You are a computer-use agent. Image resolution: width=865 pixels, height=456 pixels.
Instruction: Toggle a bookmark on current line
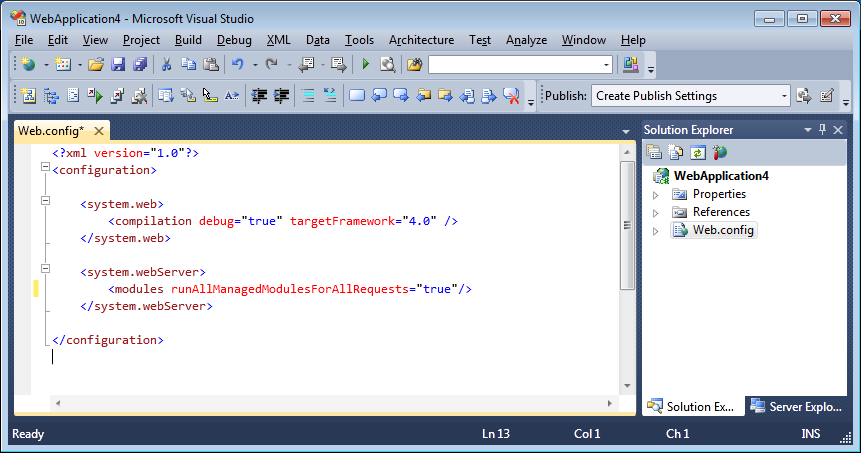click(x=357, y=96)
